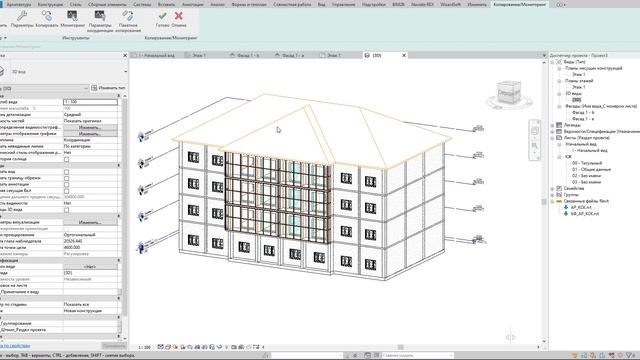
Task: Select the 00 - Титульный sheet
Action: click(587, 163)
